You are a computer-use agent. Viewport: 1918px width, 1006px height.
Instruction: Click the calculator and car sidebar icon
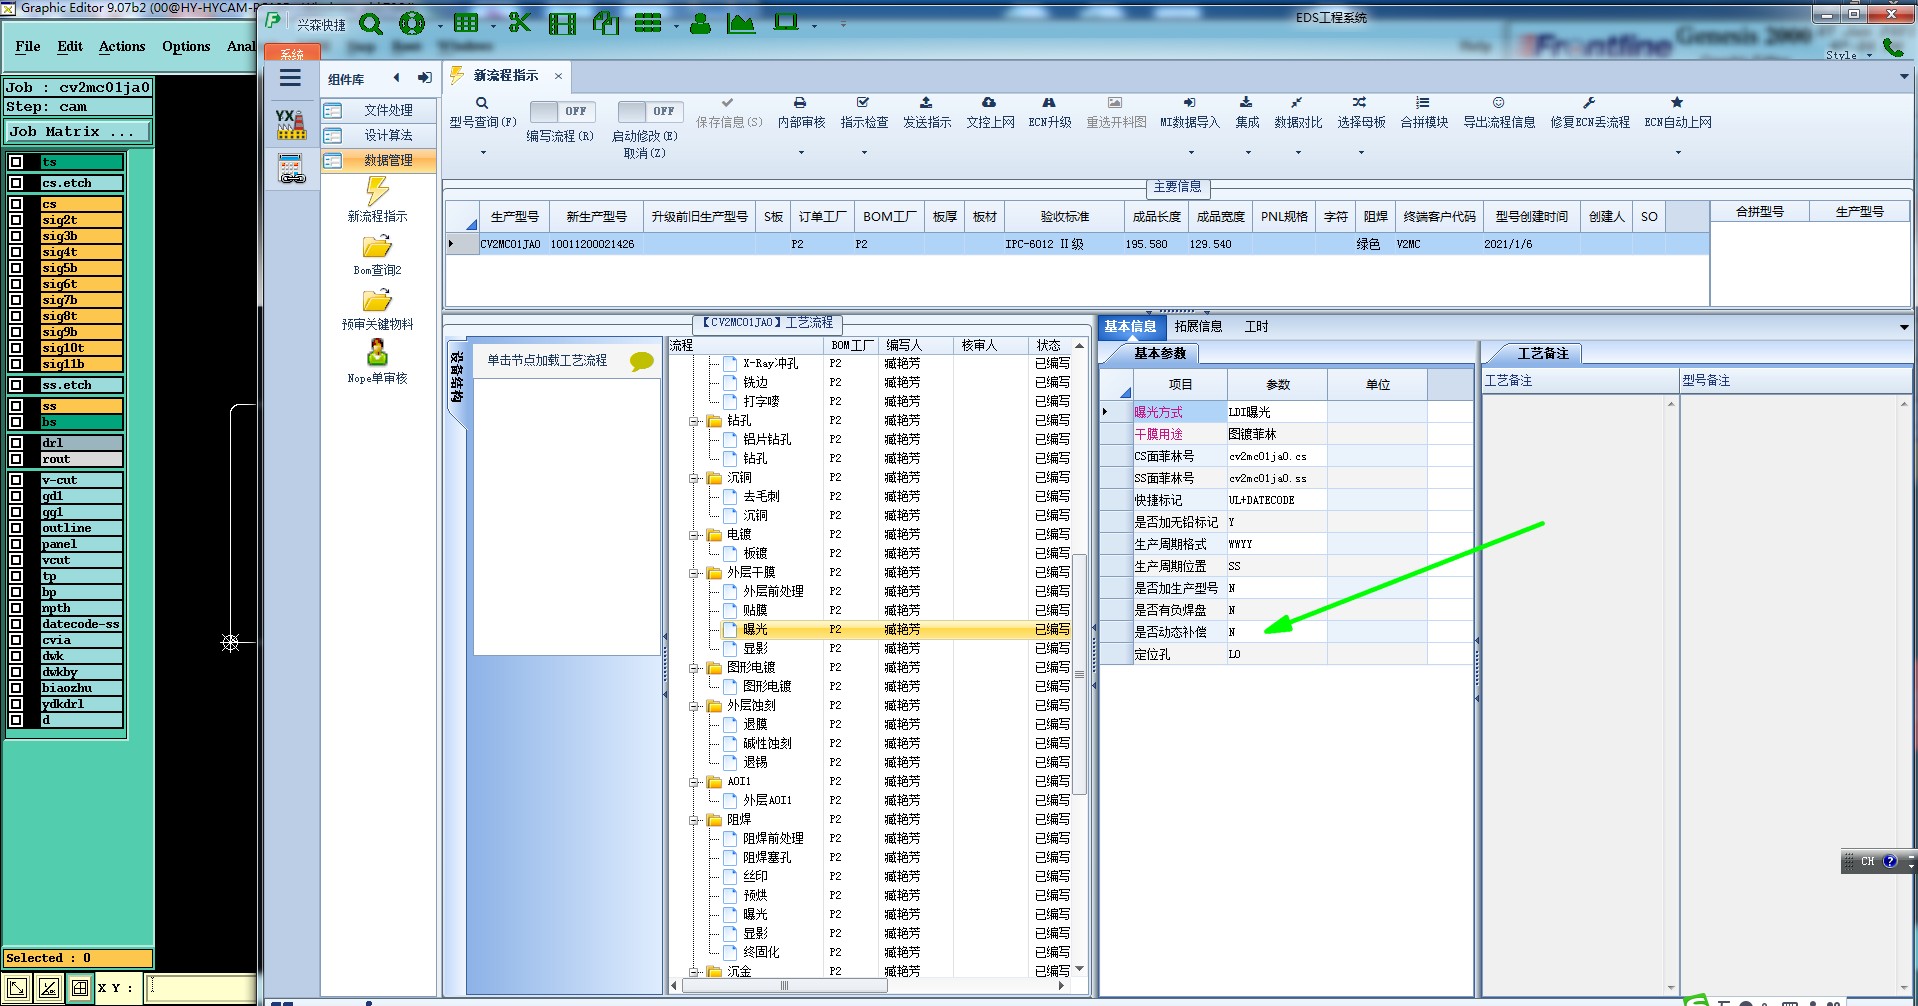point(291,169)
